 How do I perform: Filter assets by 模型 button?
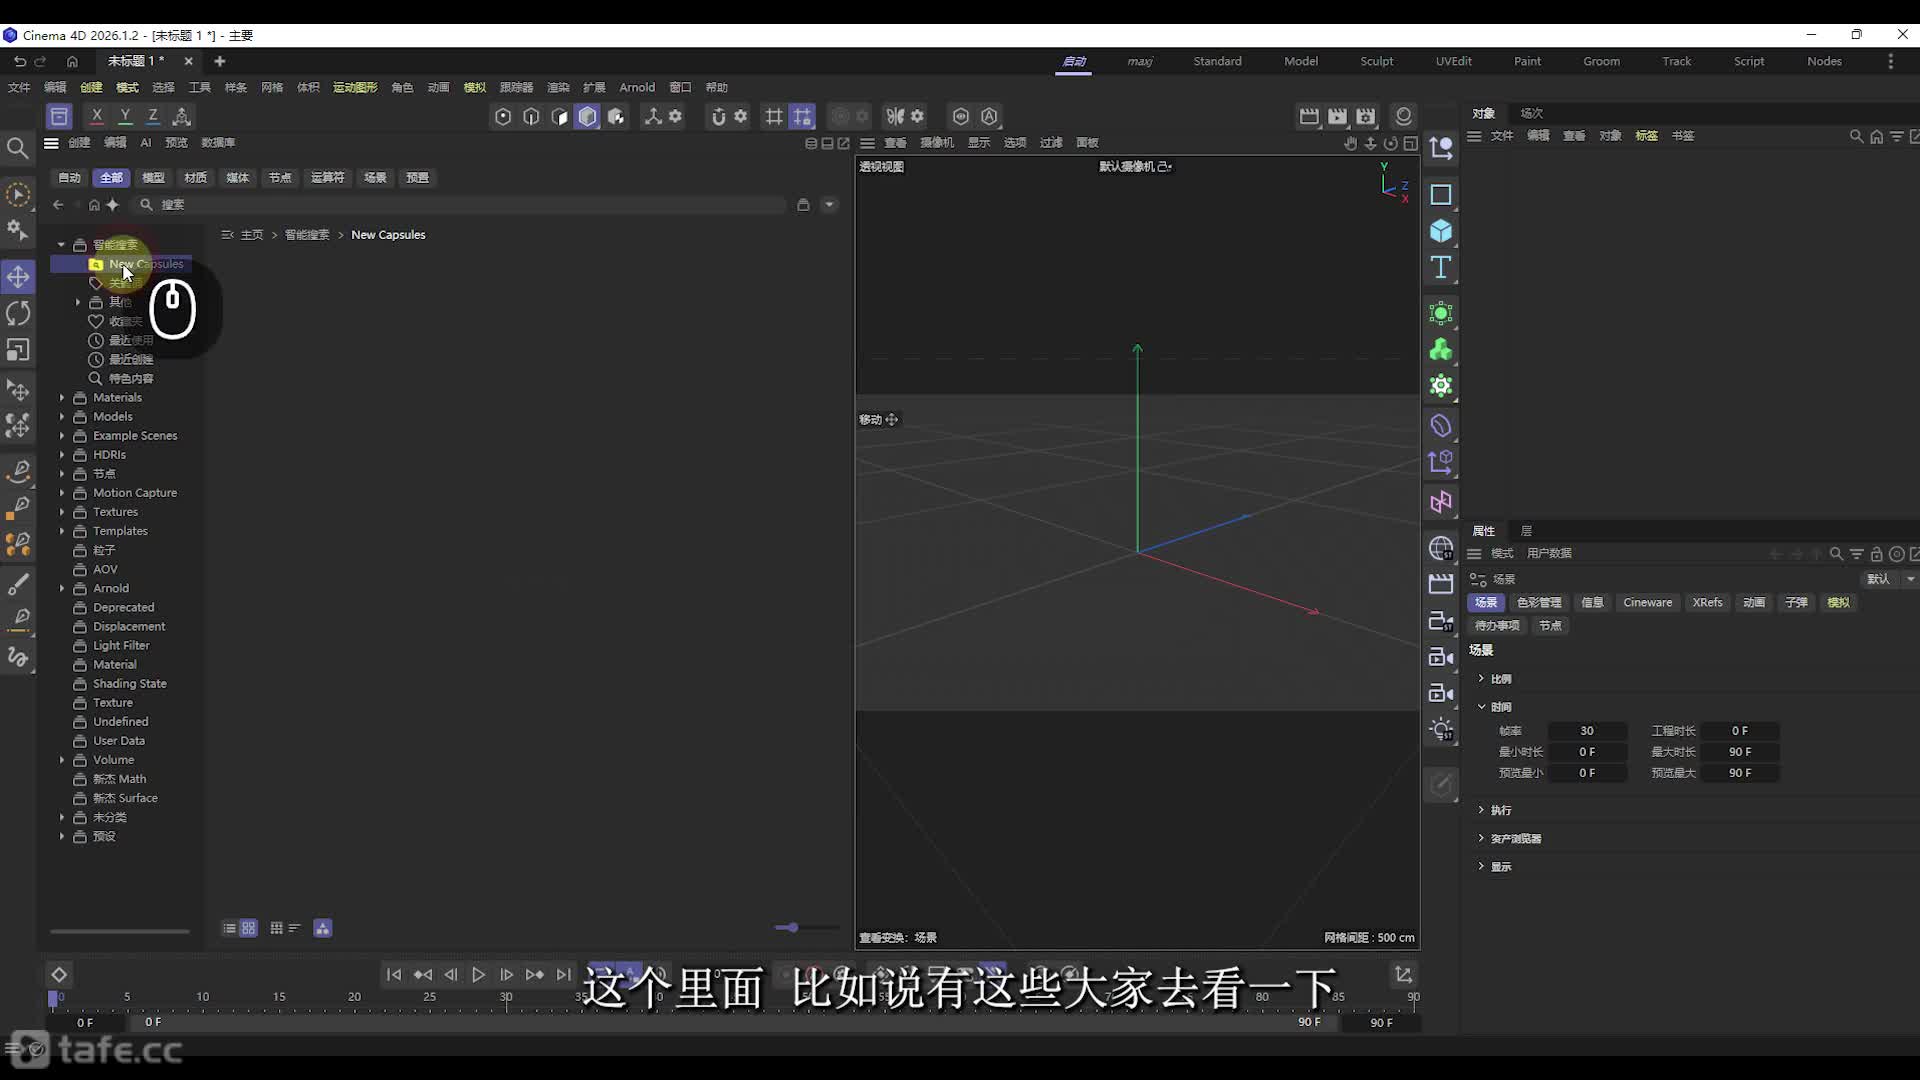pyautogui.click(x=153, y=178)
